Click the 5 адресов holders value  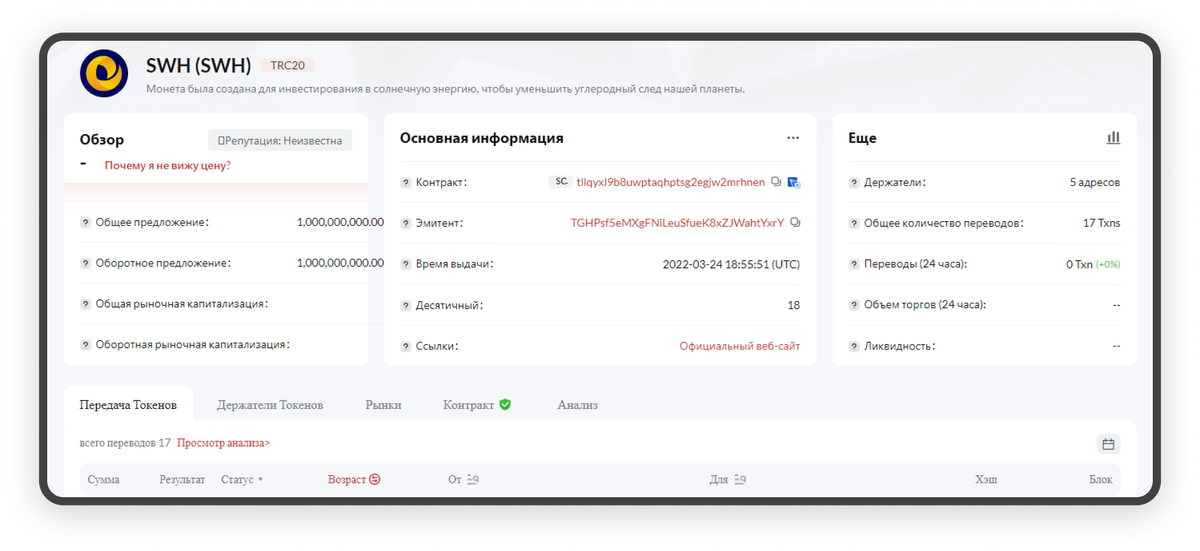[x=1095, y=183]
